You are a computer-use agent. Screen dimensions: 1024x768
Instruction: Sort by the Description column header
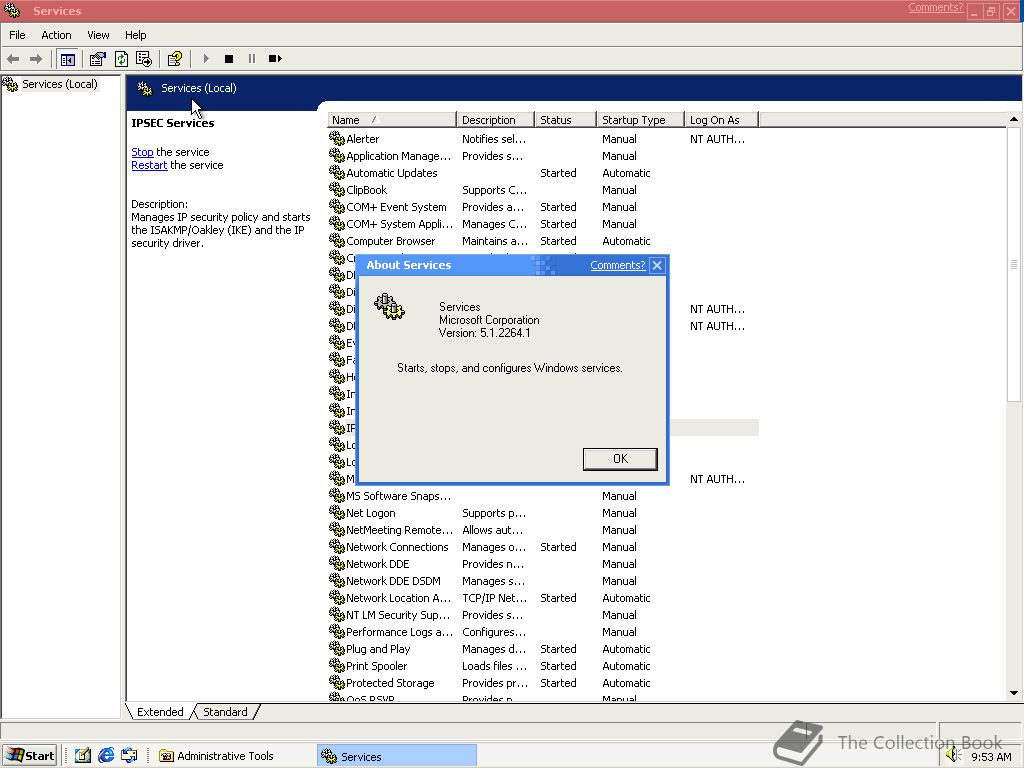(x=495, y=120)
